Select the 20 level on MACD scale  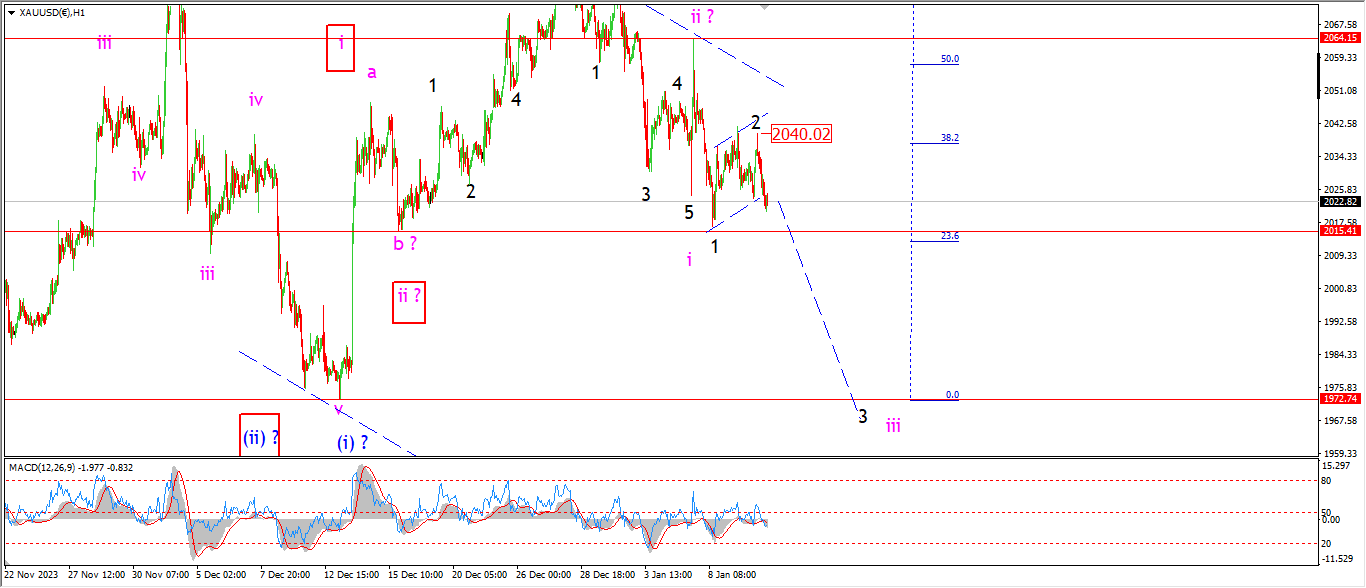1328,544
